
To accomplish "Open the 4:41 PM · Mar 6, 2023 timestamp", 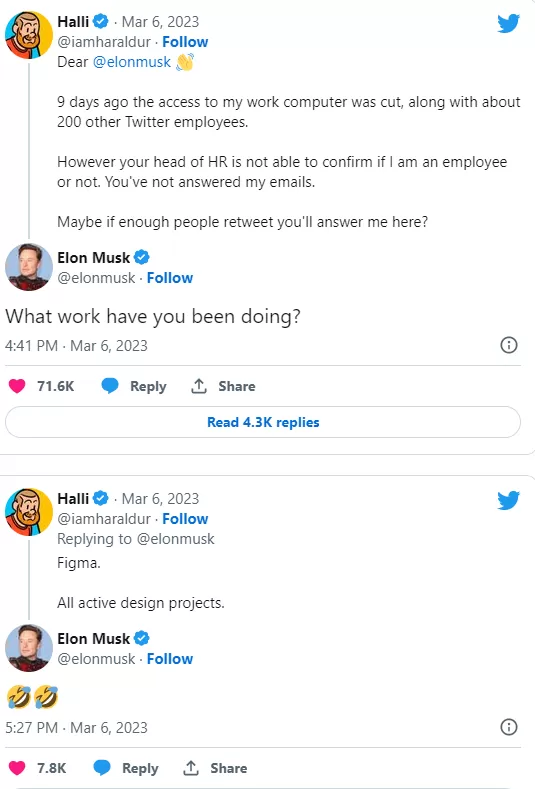I will 77,346.
